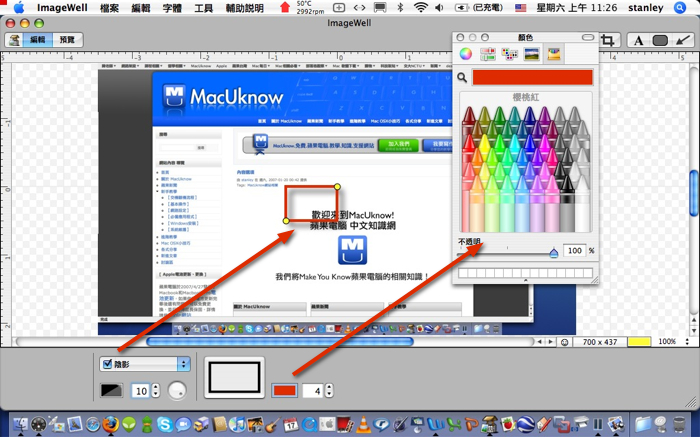
Task: Click the shadow blur field showing 10
Action: [141, 391]
